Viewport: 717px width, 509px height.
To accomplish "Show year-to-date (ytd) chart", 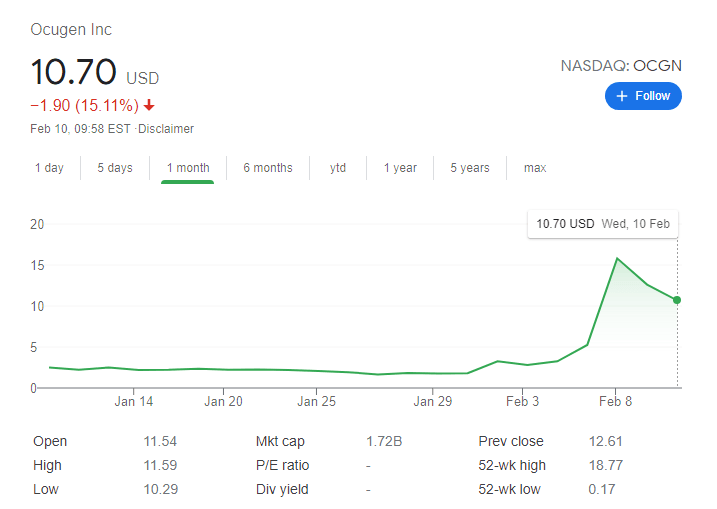I will click(338, 168).
